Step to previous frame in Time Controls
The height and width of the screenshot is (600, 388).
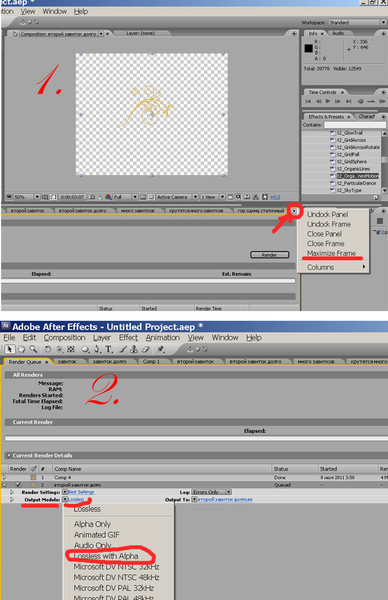(318, 101)
